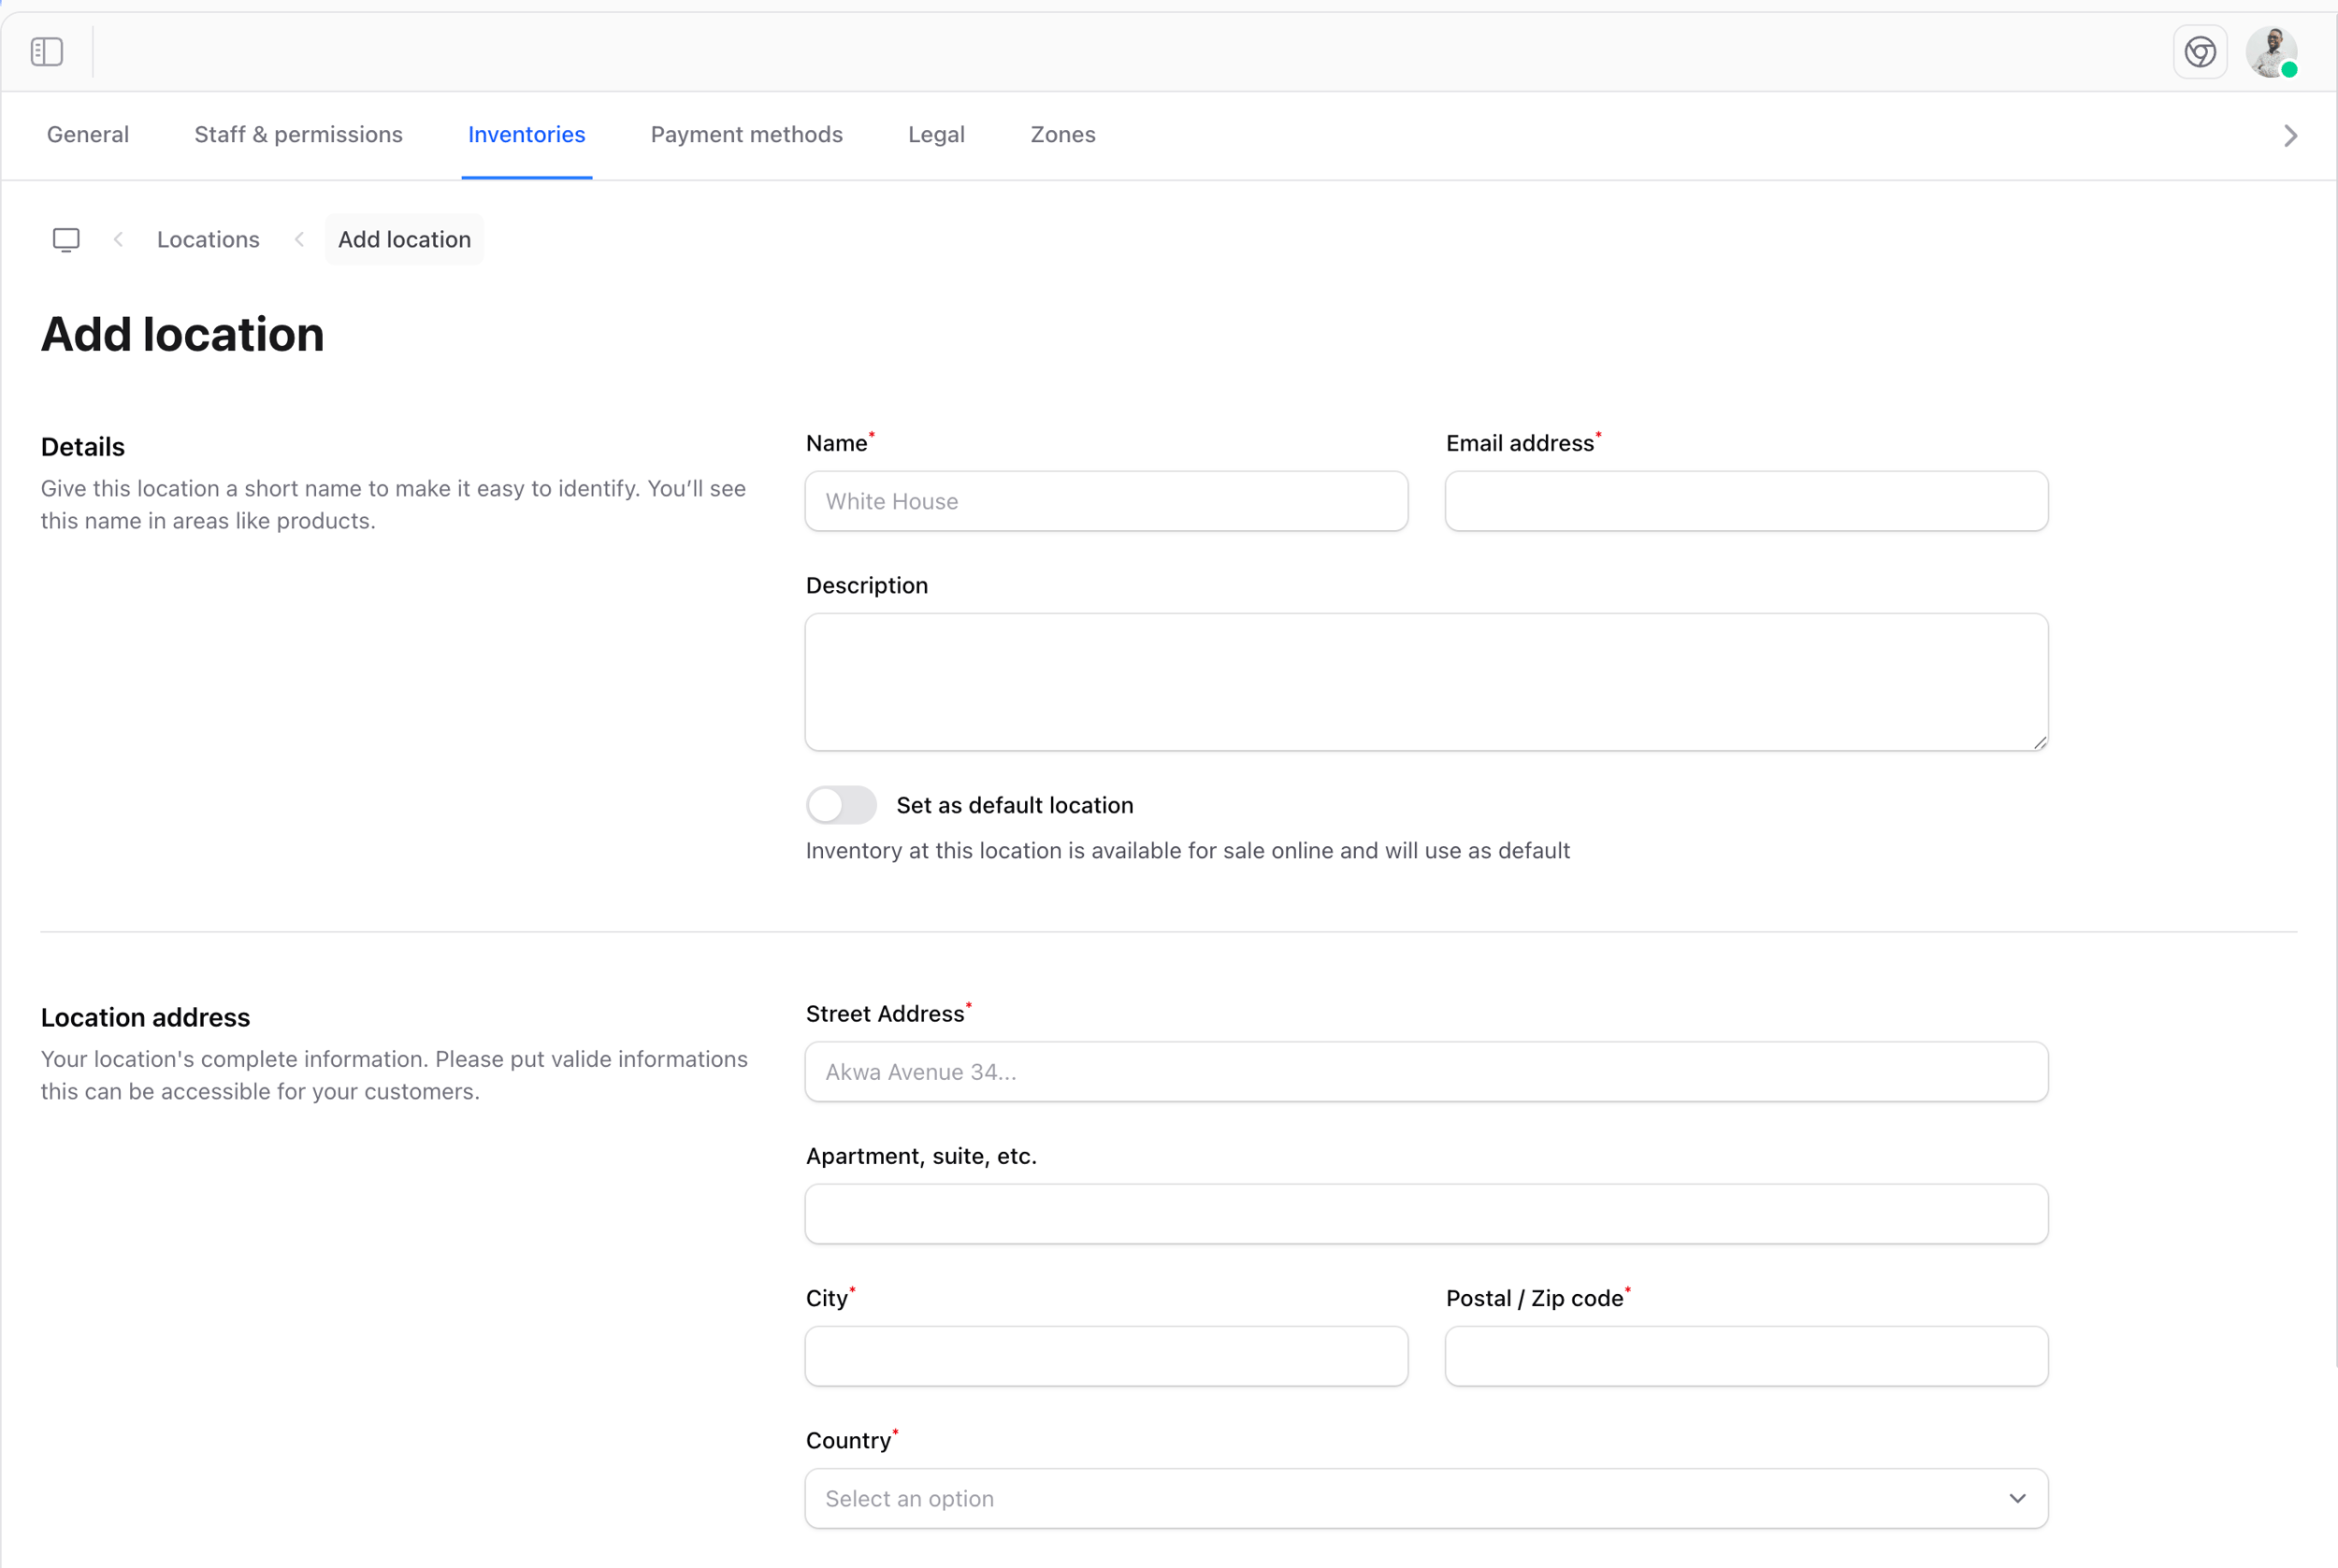Toggle Set as default location switch
The image size is (2338, 1568).
pyautogui.click(x=841, y=805)
